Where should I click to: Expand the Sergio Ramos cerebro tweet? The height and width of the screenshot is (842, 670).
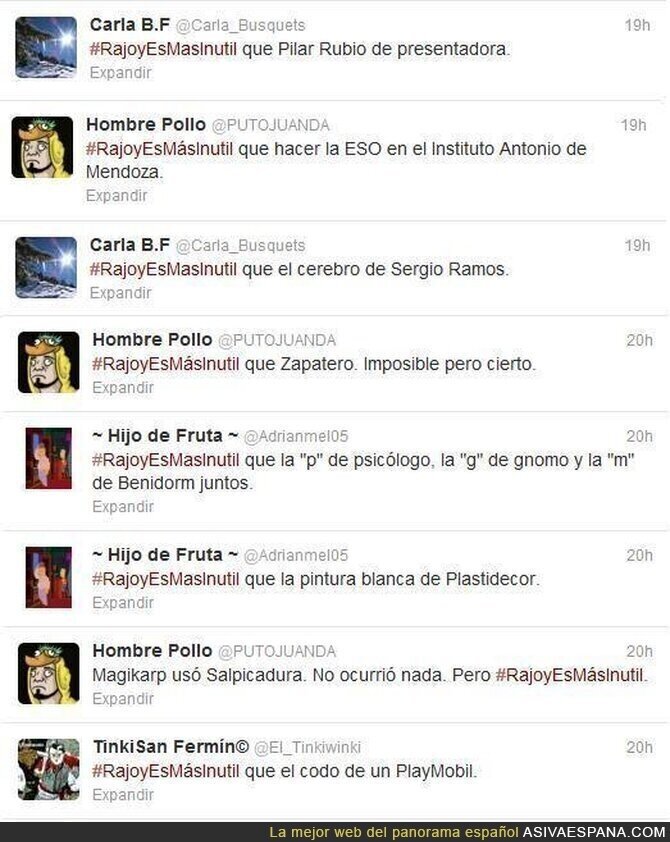(121, 293)
